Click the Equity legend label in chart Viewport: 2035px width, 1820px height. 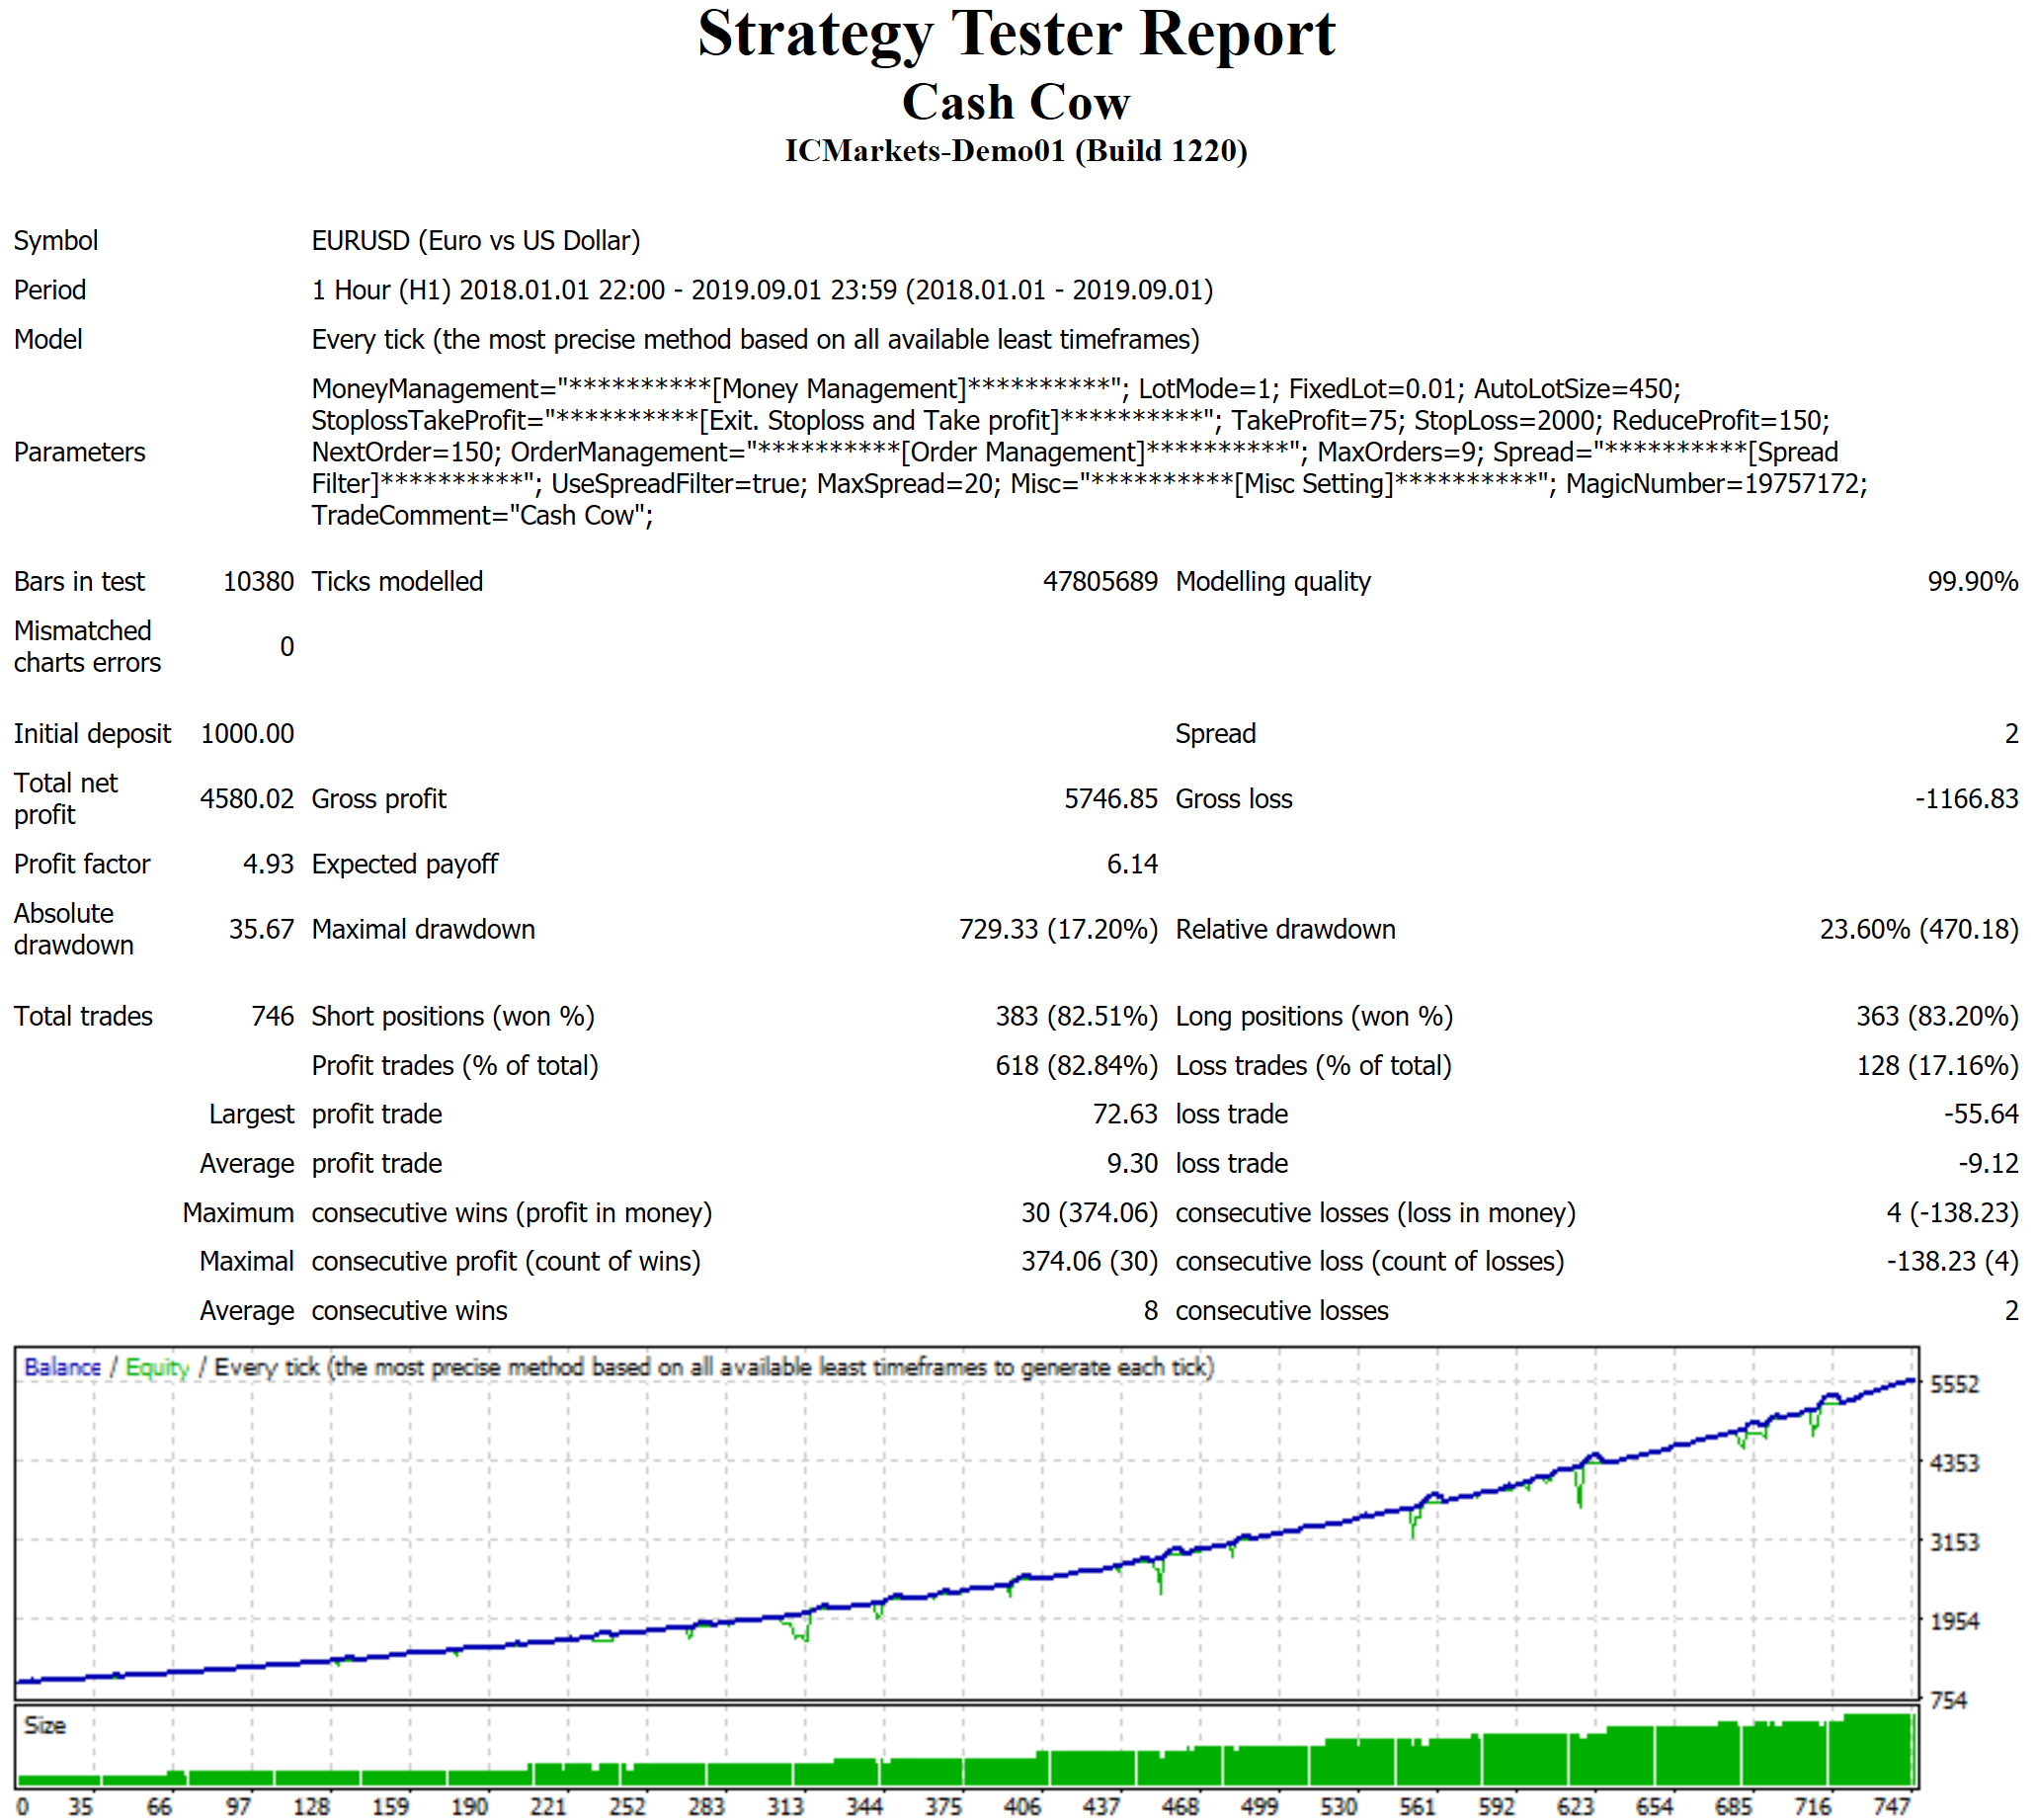pos(157,1367)
